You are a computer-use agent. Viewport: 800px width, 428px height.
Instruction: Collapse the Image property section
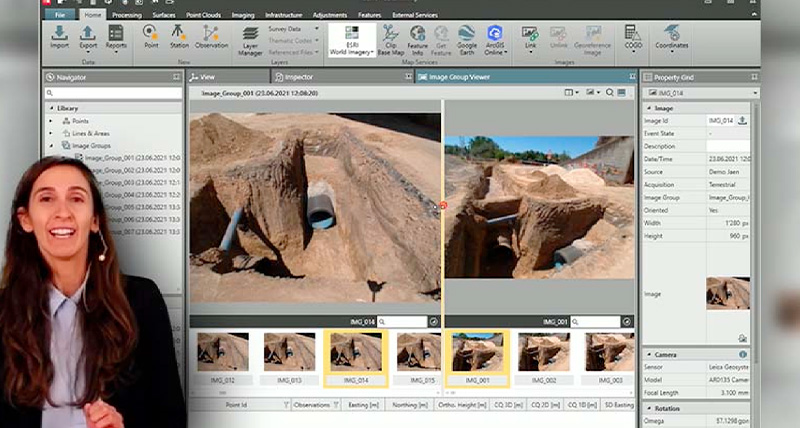click(649, 108)
